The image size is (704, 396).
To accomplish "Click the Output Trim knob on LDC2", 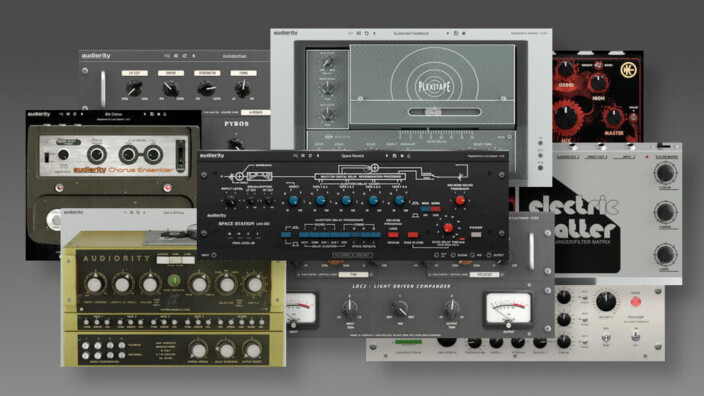I will point(451,308).
